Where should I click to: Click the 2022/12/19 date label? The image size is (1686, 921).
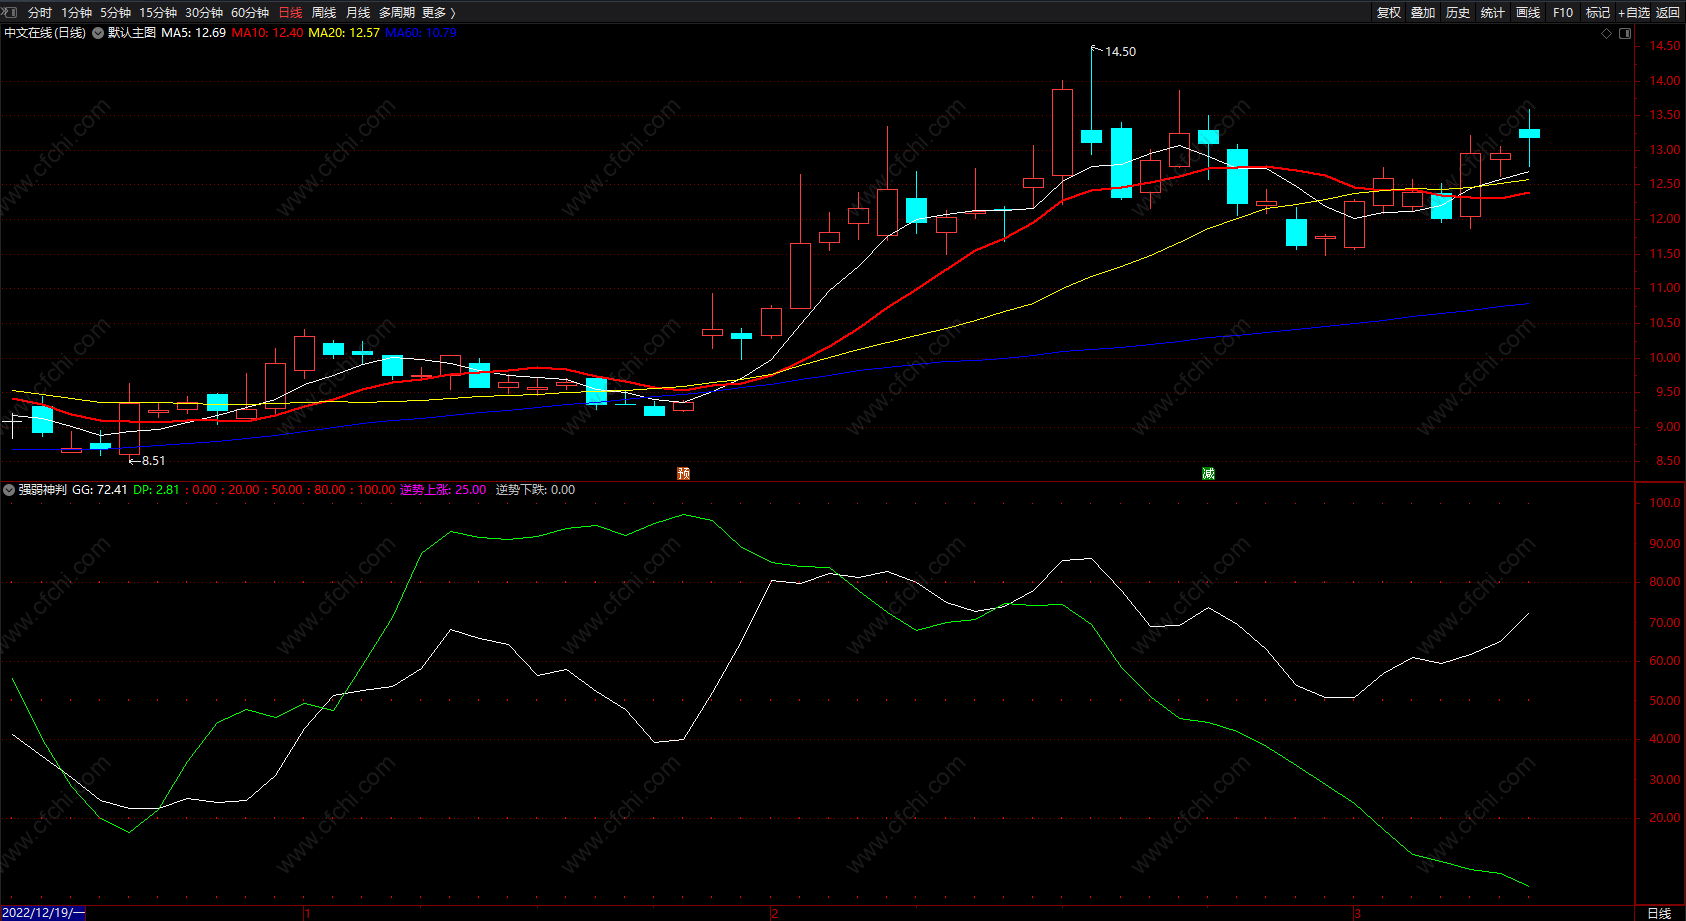coord(44,913)
